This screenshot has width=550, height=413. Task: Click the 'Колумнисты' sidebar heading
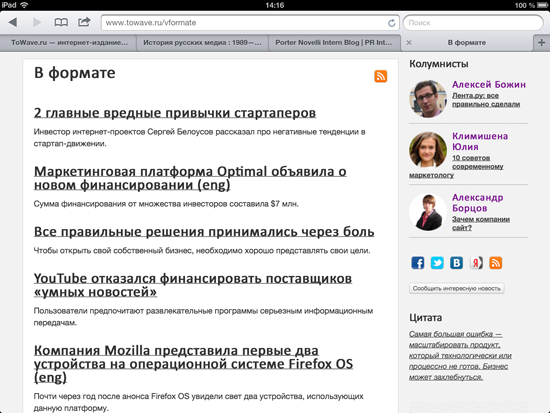(x=438, y=64)
